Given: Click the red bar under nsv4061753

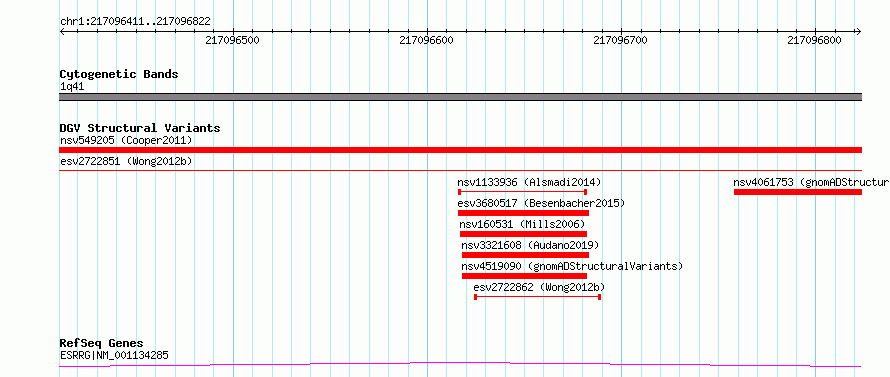Looking at the screenshot, I should pyautogui.click(x=798, y=192).
